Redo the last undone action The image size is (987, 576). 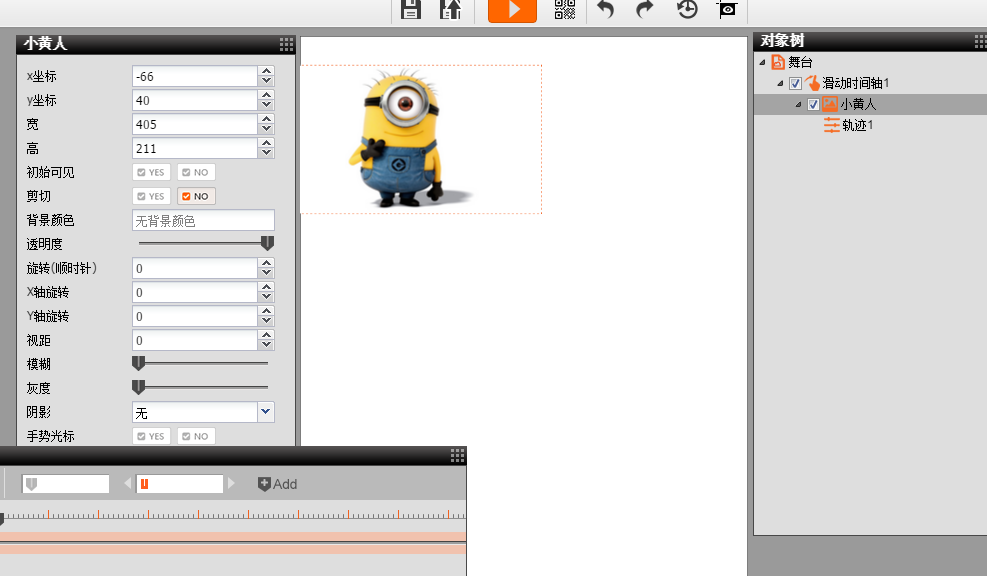point(645,9)
